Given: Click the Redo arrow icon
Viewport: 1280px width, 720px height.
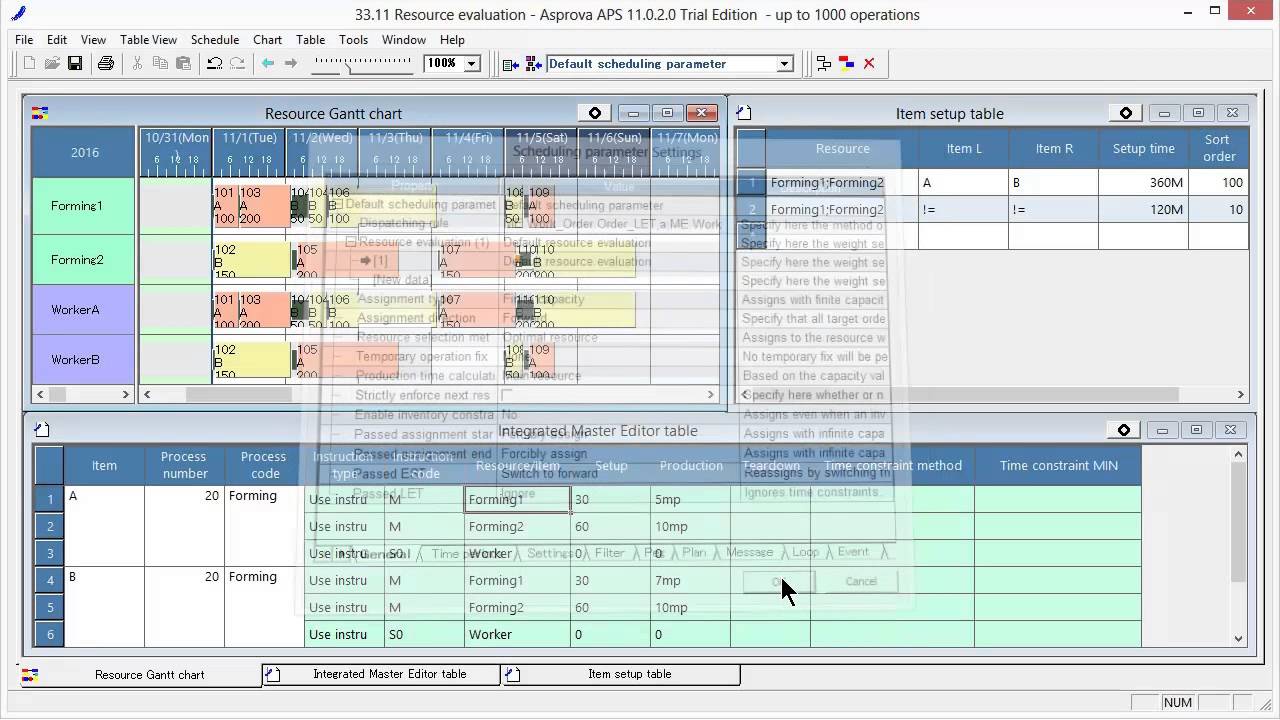Looking at the screenshot, I should 237,63.
